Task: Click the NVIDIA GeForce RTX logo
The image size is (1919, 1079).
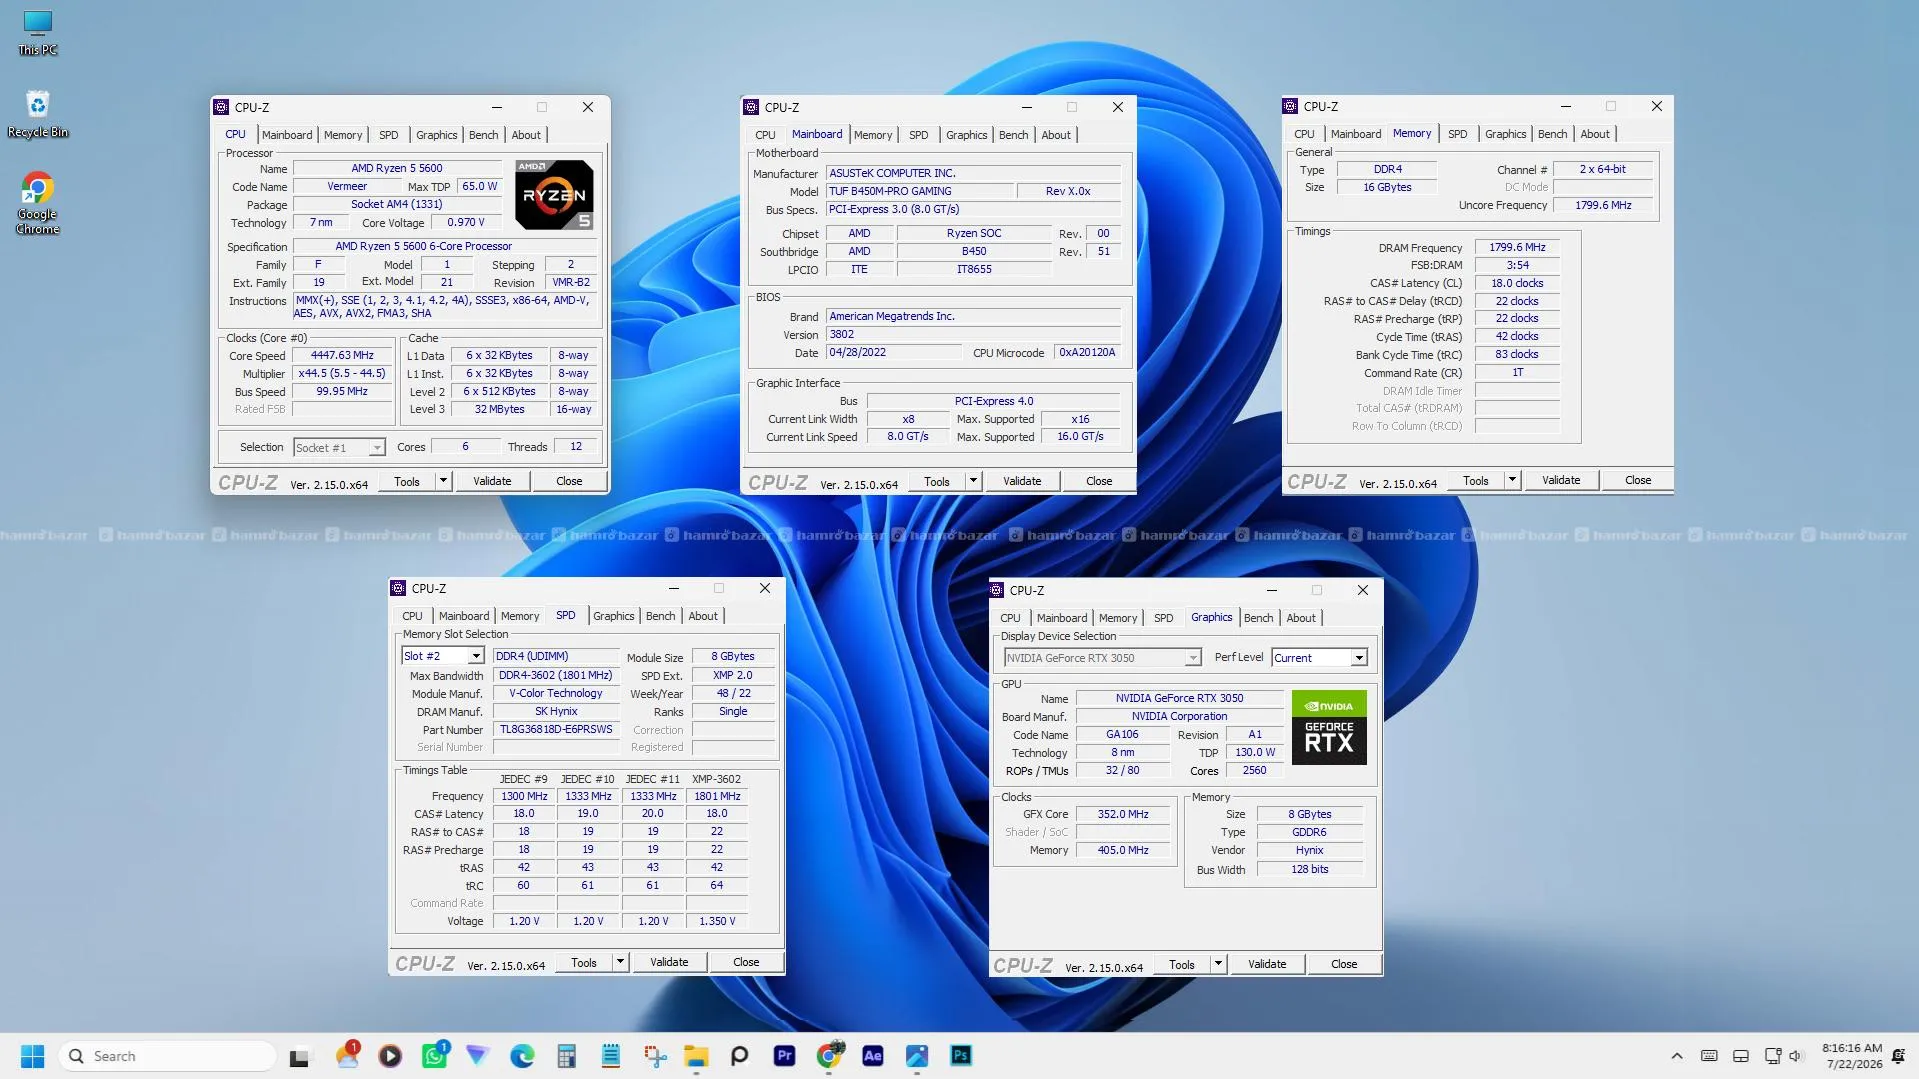Action: coord(1329,727)
